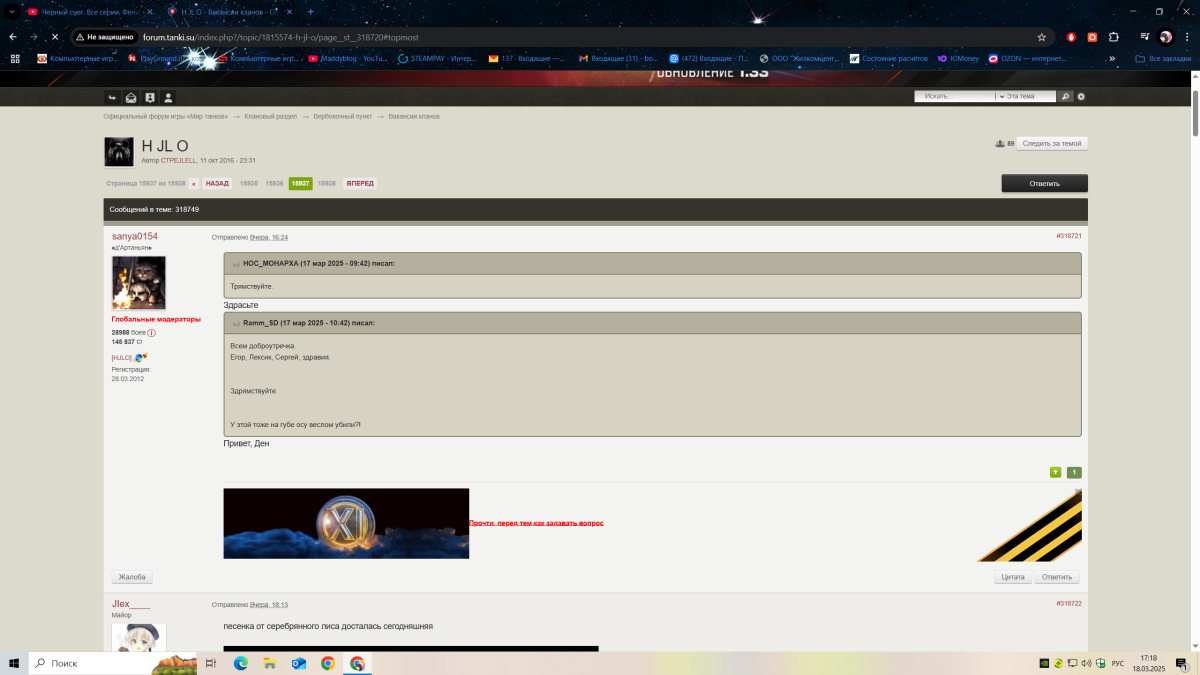Go to page 15935

pyautogui.click(x=249, y=184)
